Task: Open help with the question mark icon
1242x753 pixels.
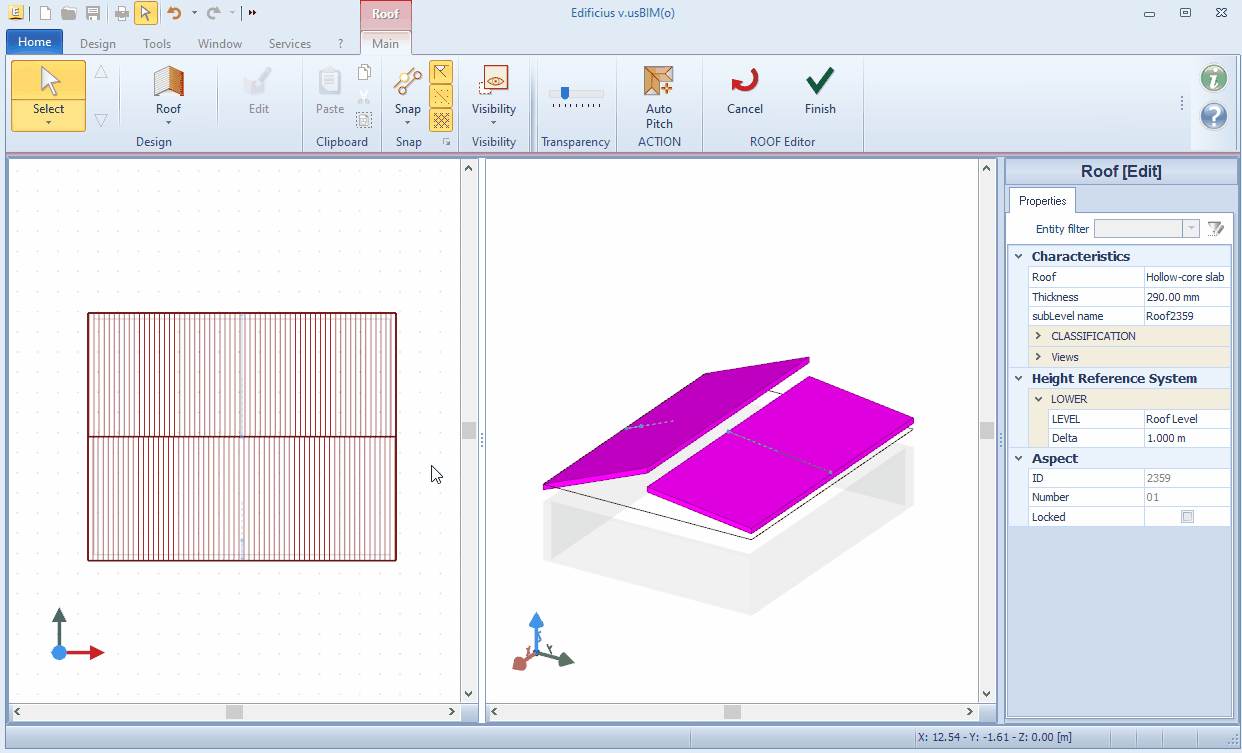Action: (1213, 116)
